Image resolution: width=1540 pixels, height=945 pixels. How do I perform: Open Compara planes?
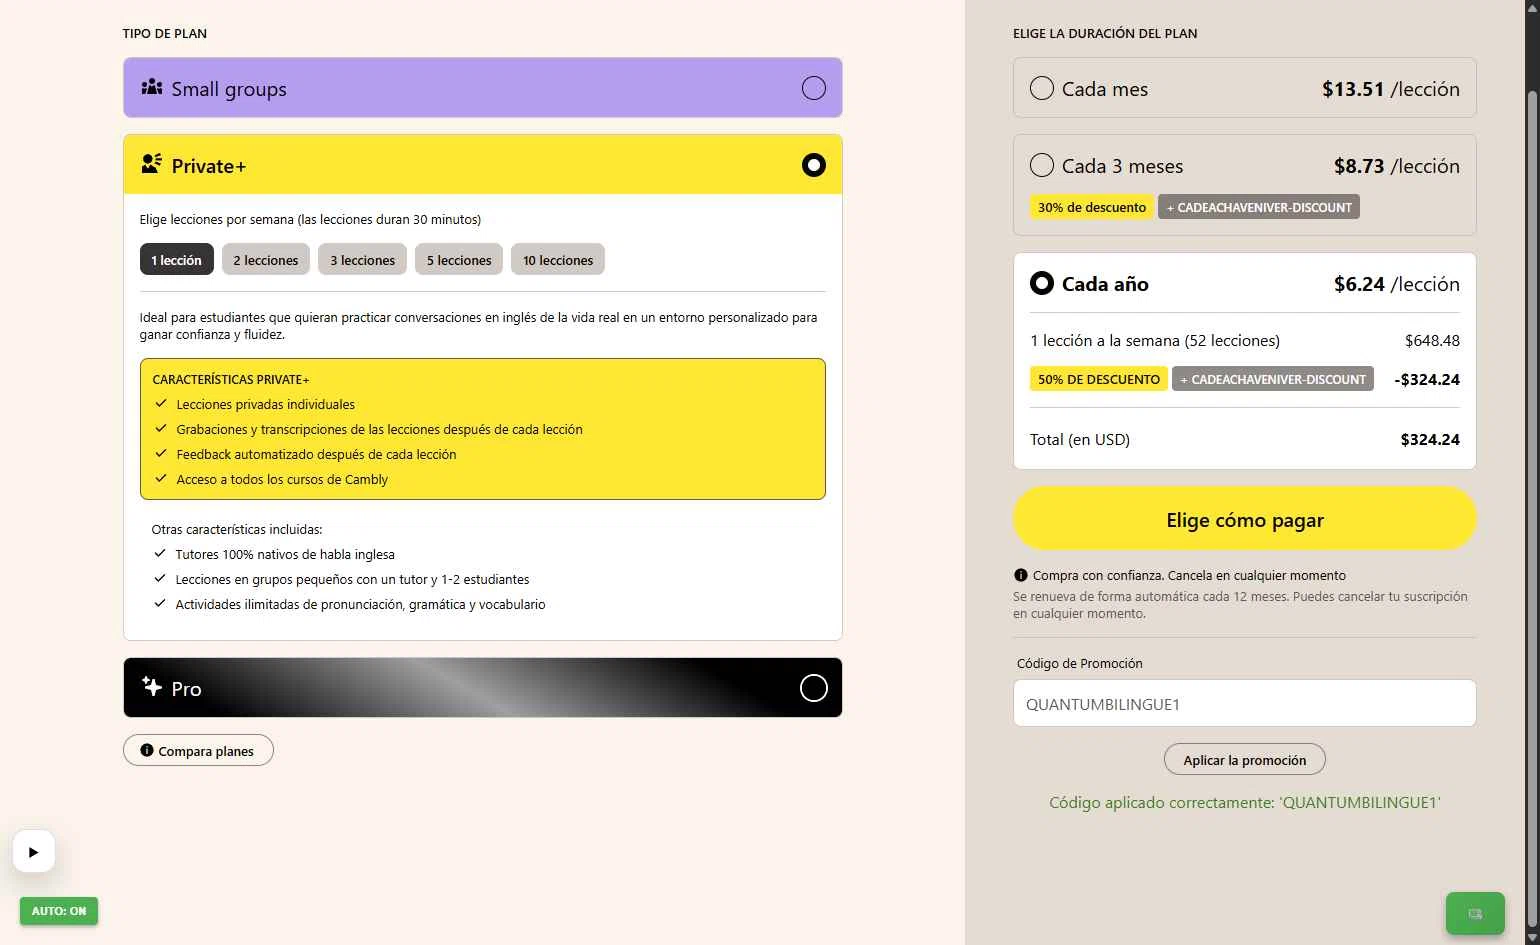tap(198, 750)
